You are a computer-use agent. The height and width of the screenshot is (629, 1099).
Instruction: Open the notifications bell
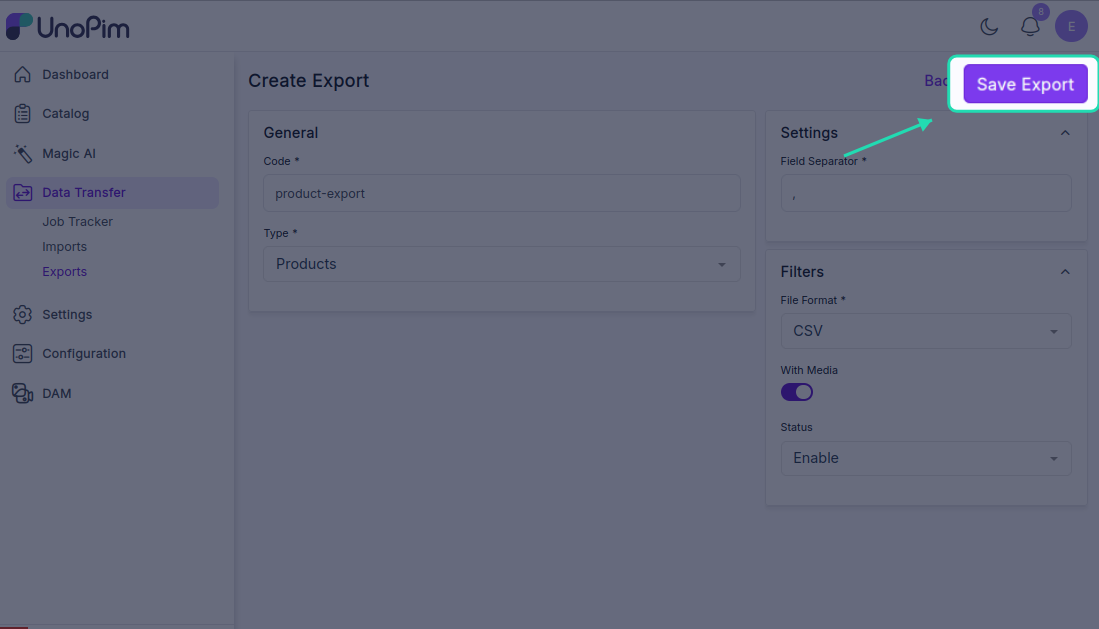tap(1030, 27)
